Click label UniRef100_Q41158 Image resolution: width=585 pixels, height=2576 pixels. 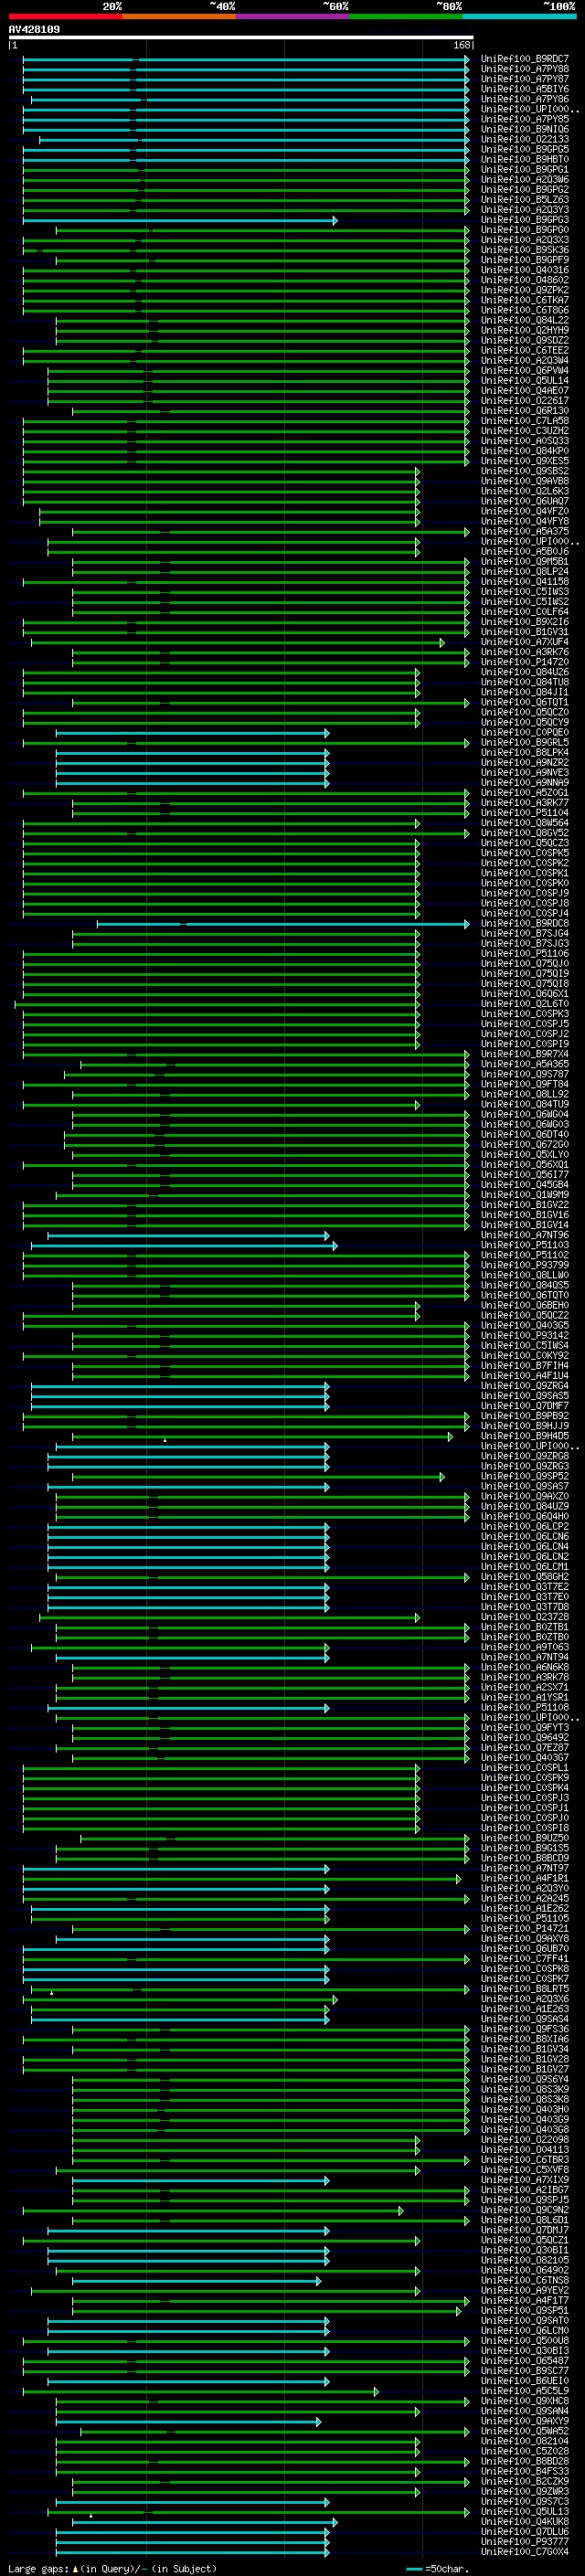point(525,581)
